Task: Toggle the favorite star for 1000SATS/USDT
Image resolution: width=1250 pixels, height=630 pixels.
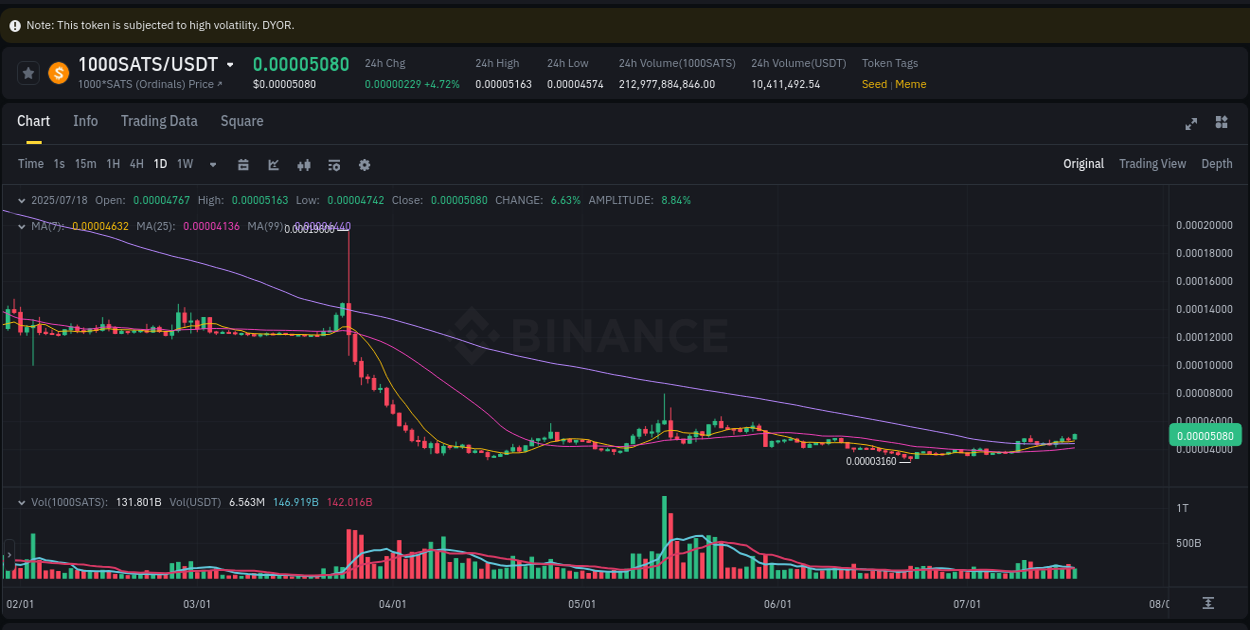Action: click(28, 72)
